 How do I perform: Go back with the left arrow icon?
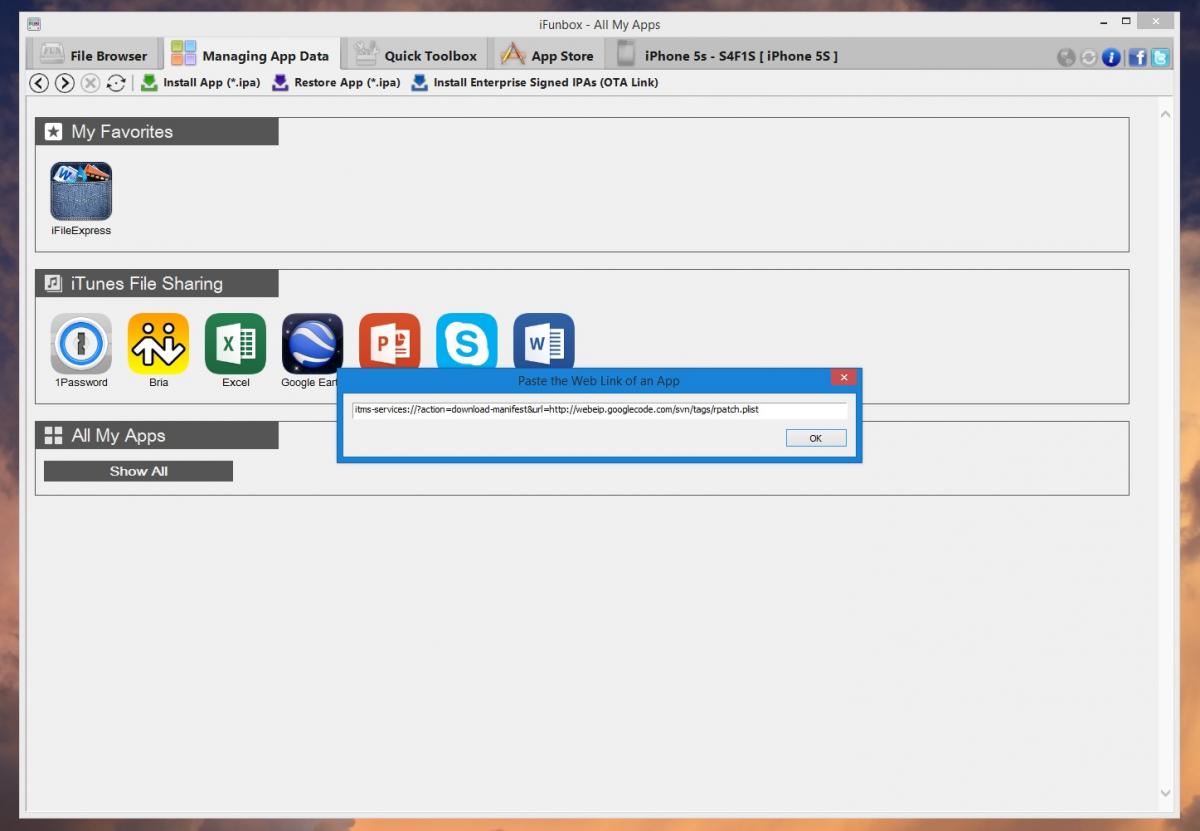point(39,83)
